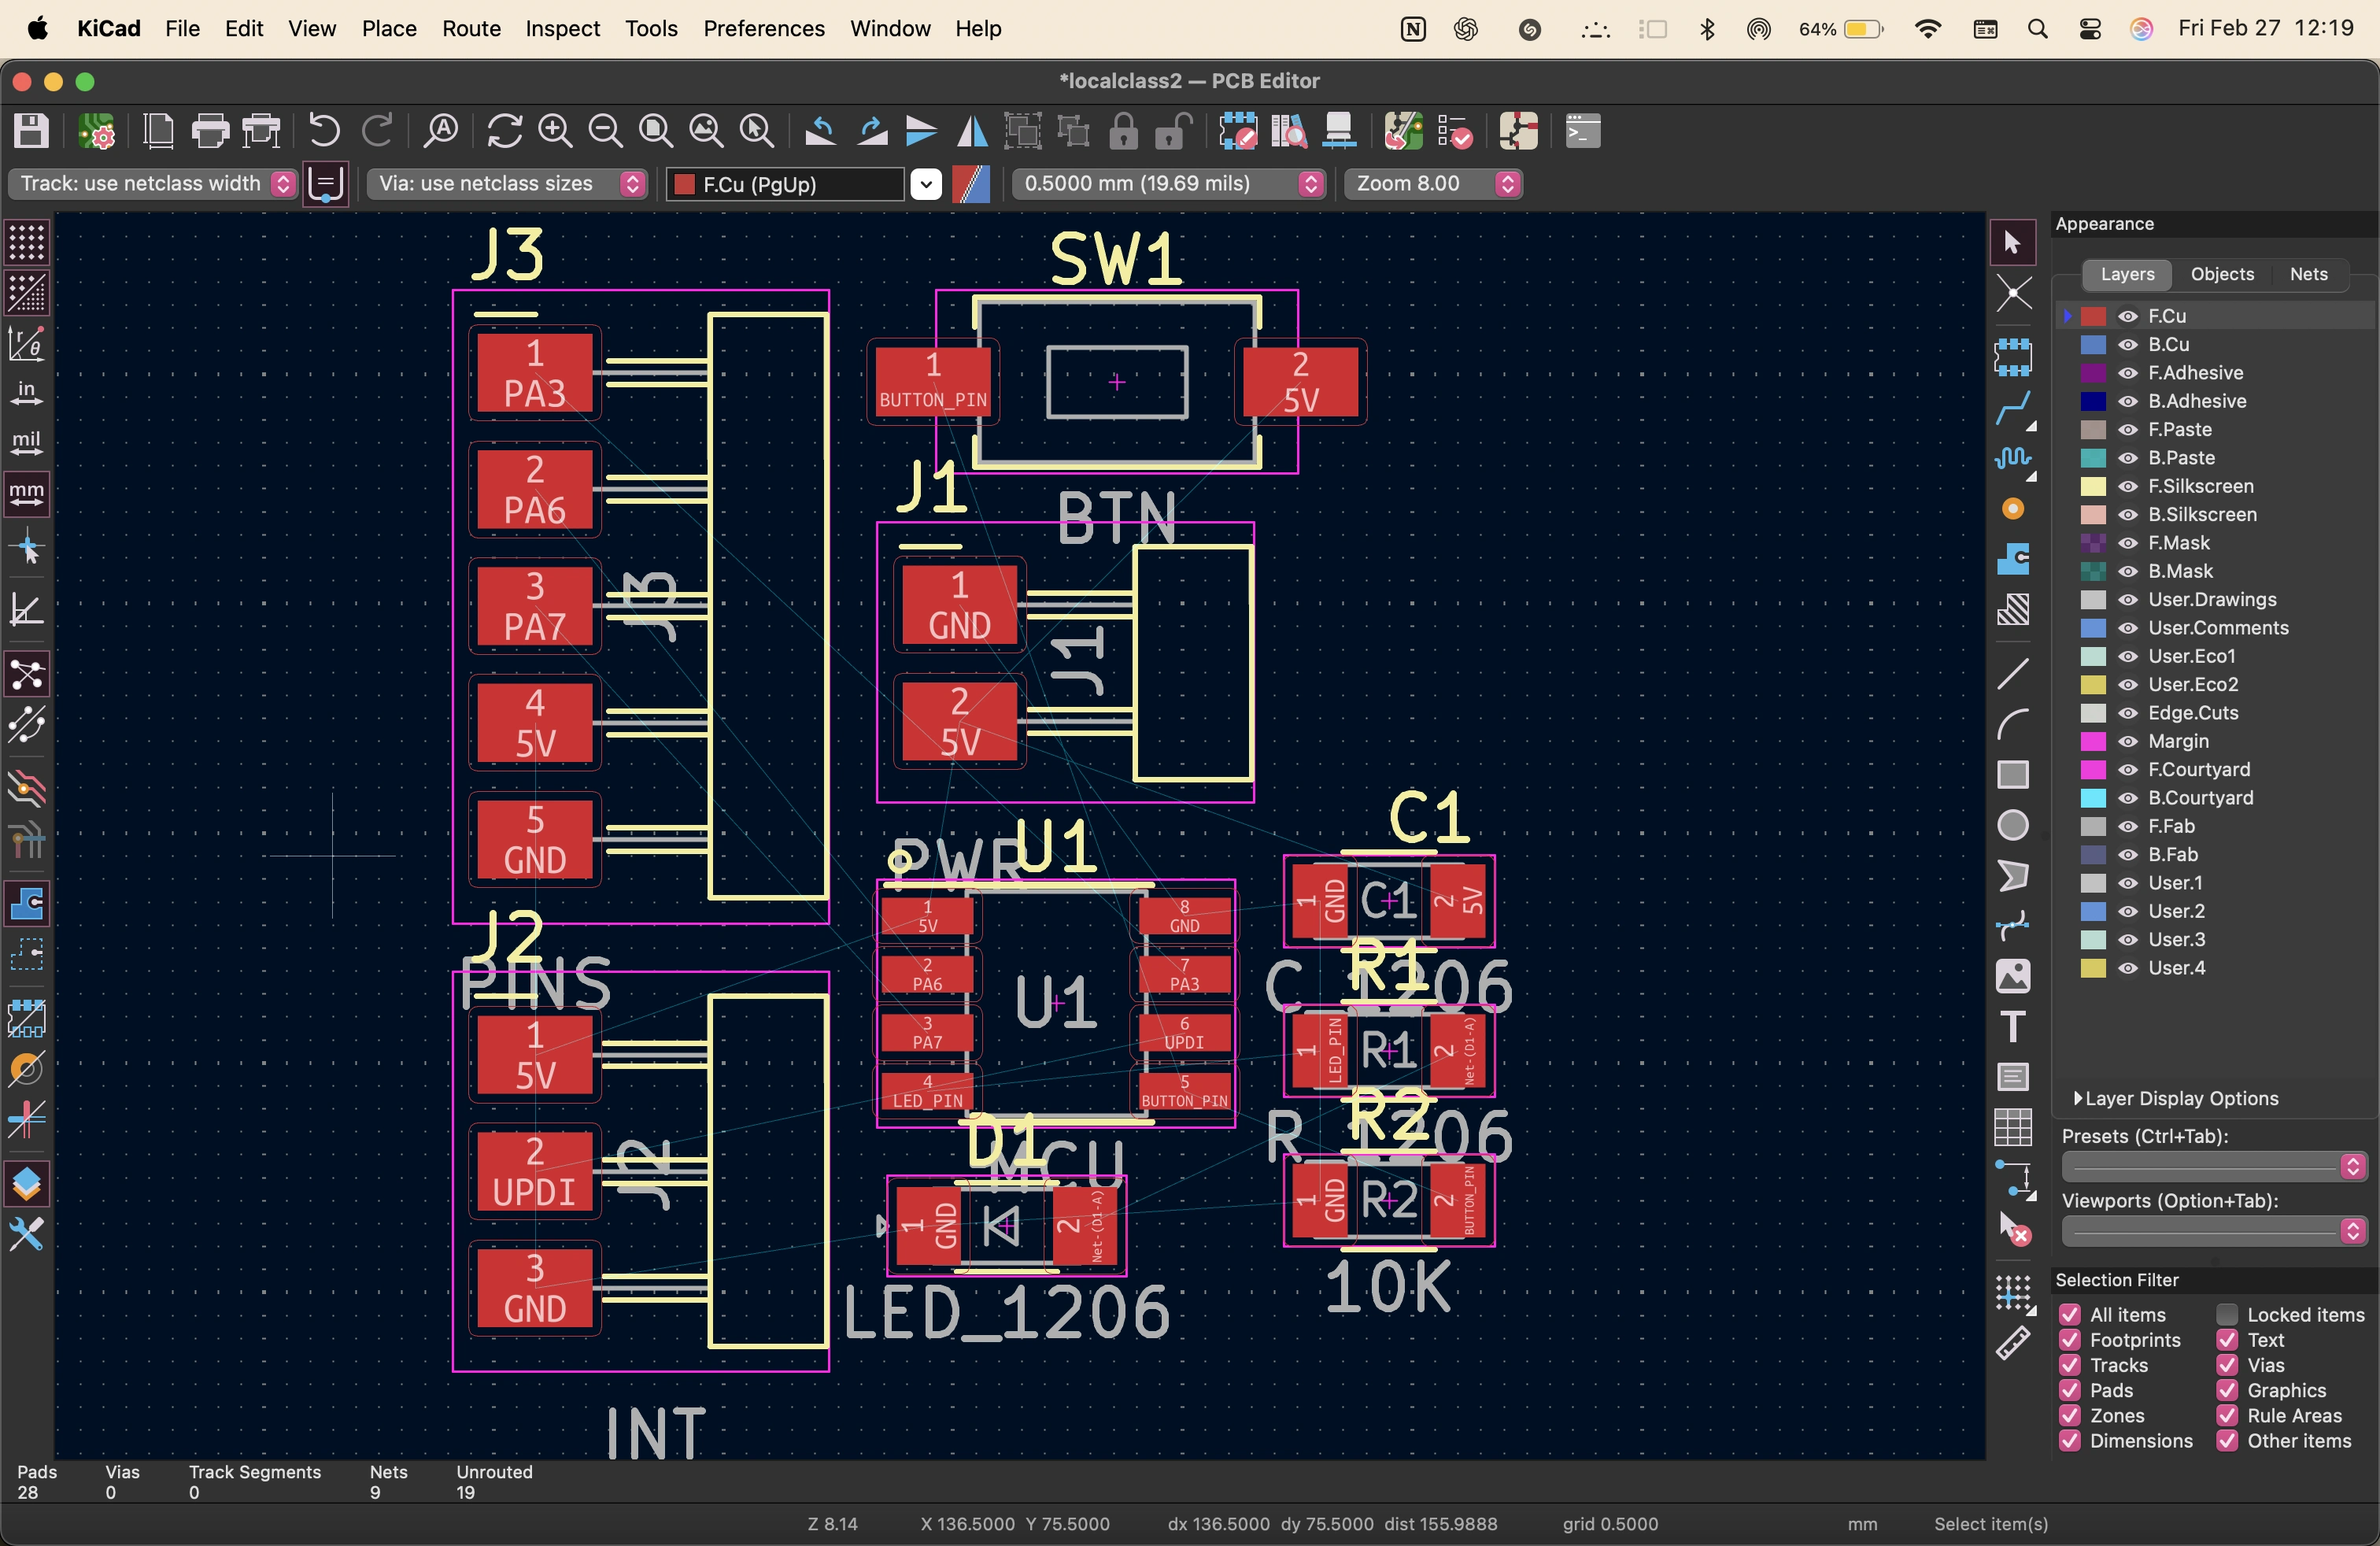Click the Undo arrow icon

pos(324,131)
